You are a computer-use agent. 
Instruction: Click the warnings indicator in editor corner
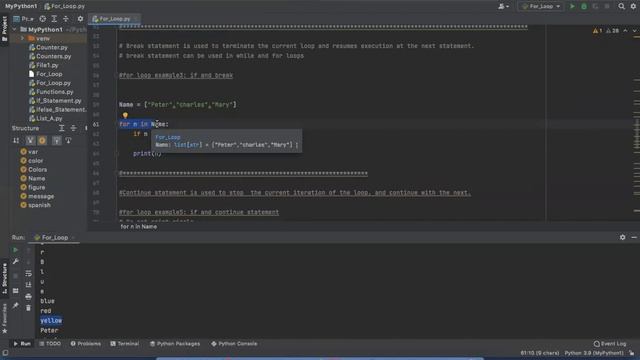tap(606, 31)
